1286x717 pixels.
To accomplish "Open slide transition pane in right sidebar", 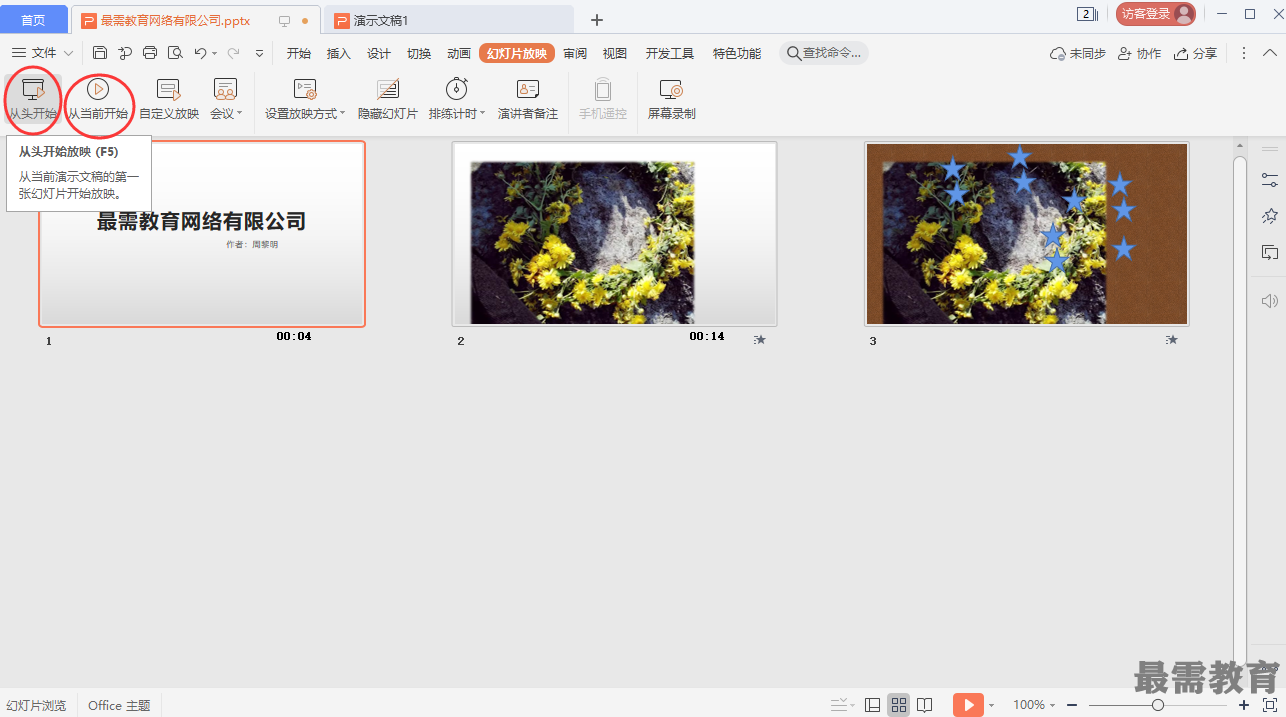I will coord(1269,252).
